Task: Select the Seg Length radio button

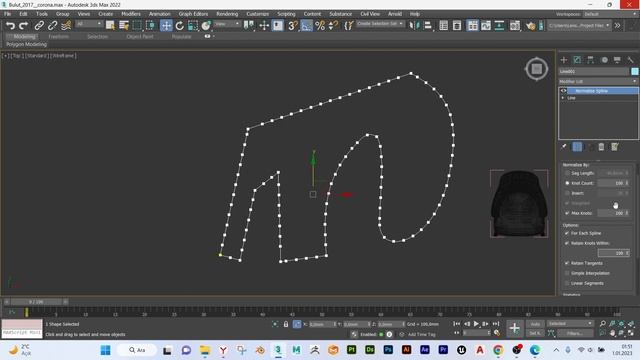Action: click(x=567, y=173)
